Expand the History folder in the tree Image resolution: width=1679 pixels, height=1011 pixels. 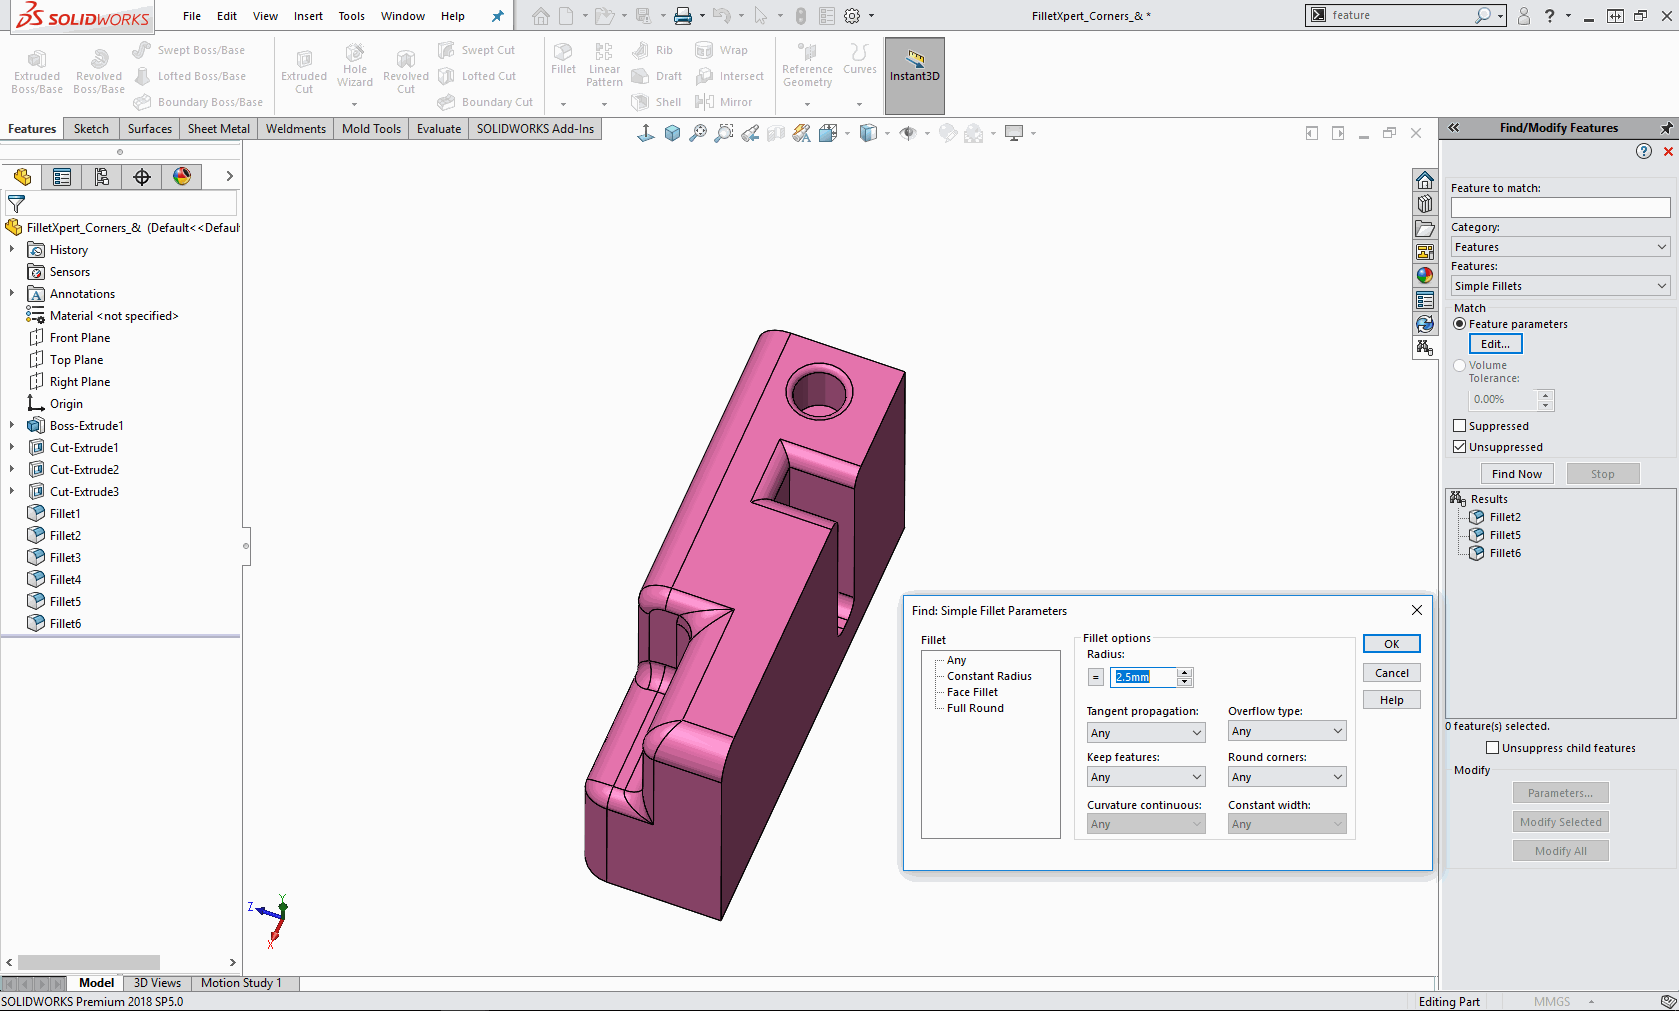tap(11, 249)
